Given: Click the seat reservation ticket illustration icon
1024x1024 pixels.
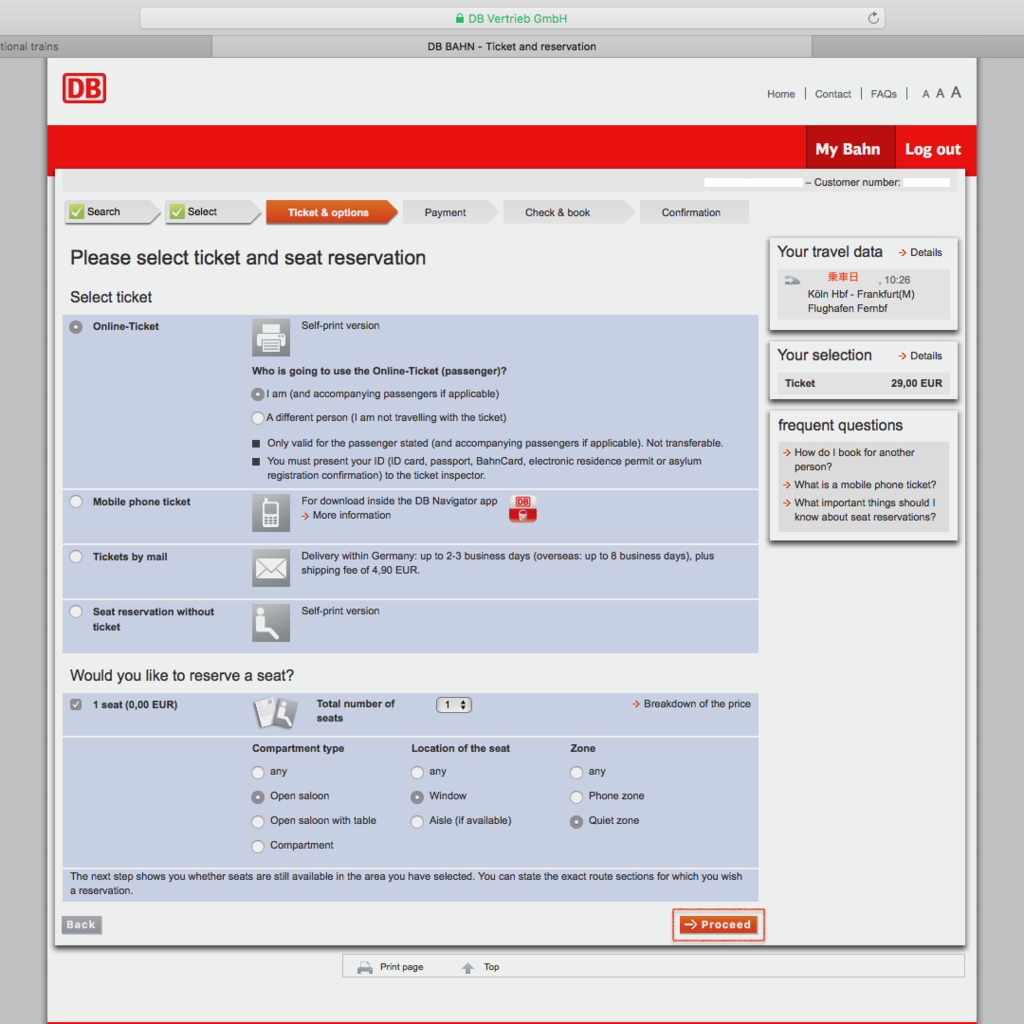Looking at the screenshot, I should 276,712.
